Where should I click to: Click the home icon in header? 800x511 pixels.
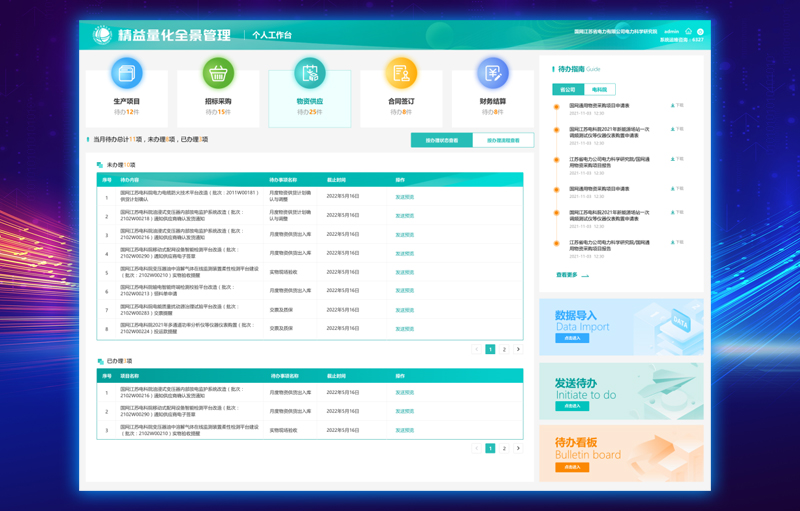[688, 32]
